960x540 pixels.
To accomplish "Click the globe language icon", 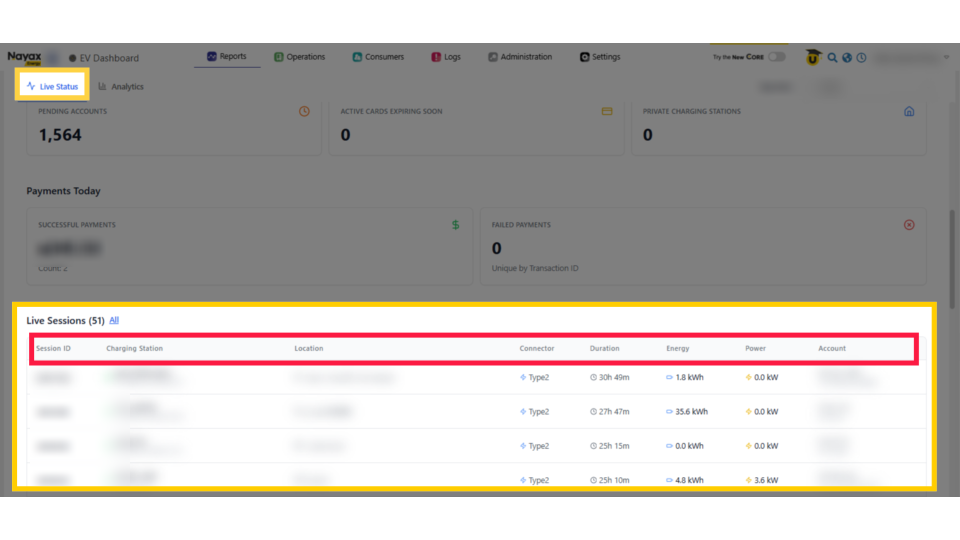I will tap(847, 58).
